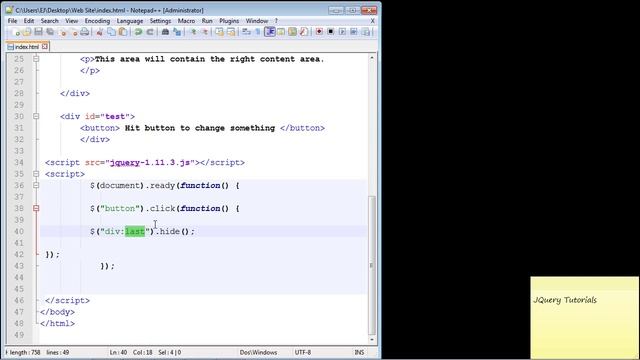
Task: Collapse the red fold marker on line 38
Action: pos(36,208)
